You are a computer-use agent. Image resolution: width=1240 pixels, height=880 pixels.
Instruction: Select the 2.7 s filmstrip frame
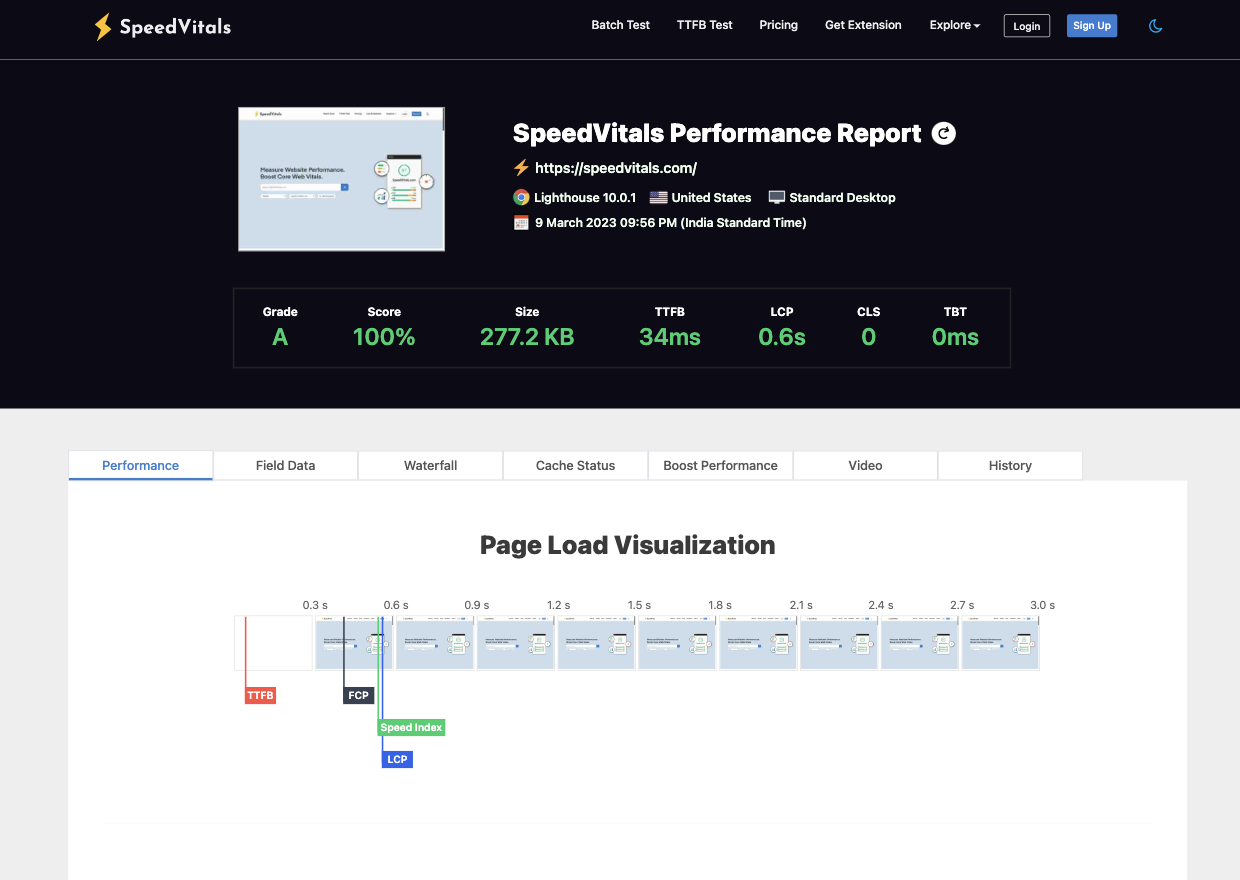[1001, 643]
